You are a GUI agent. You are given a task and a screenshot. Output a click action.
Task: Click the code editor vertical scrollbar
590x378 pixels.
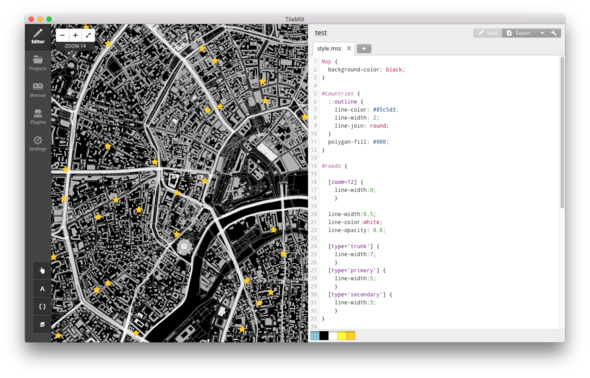(562, 132)
